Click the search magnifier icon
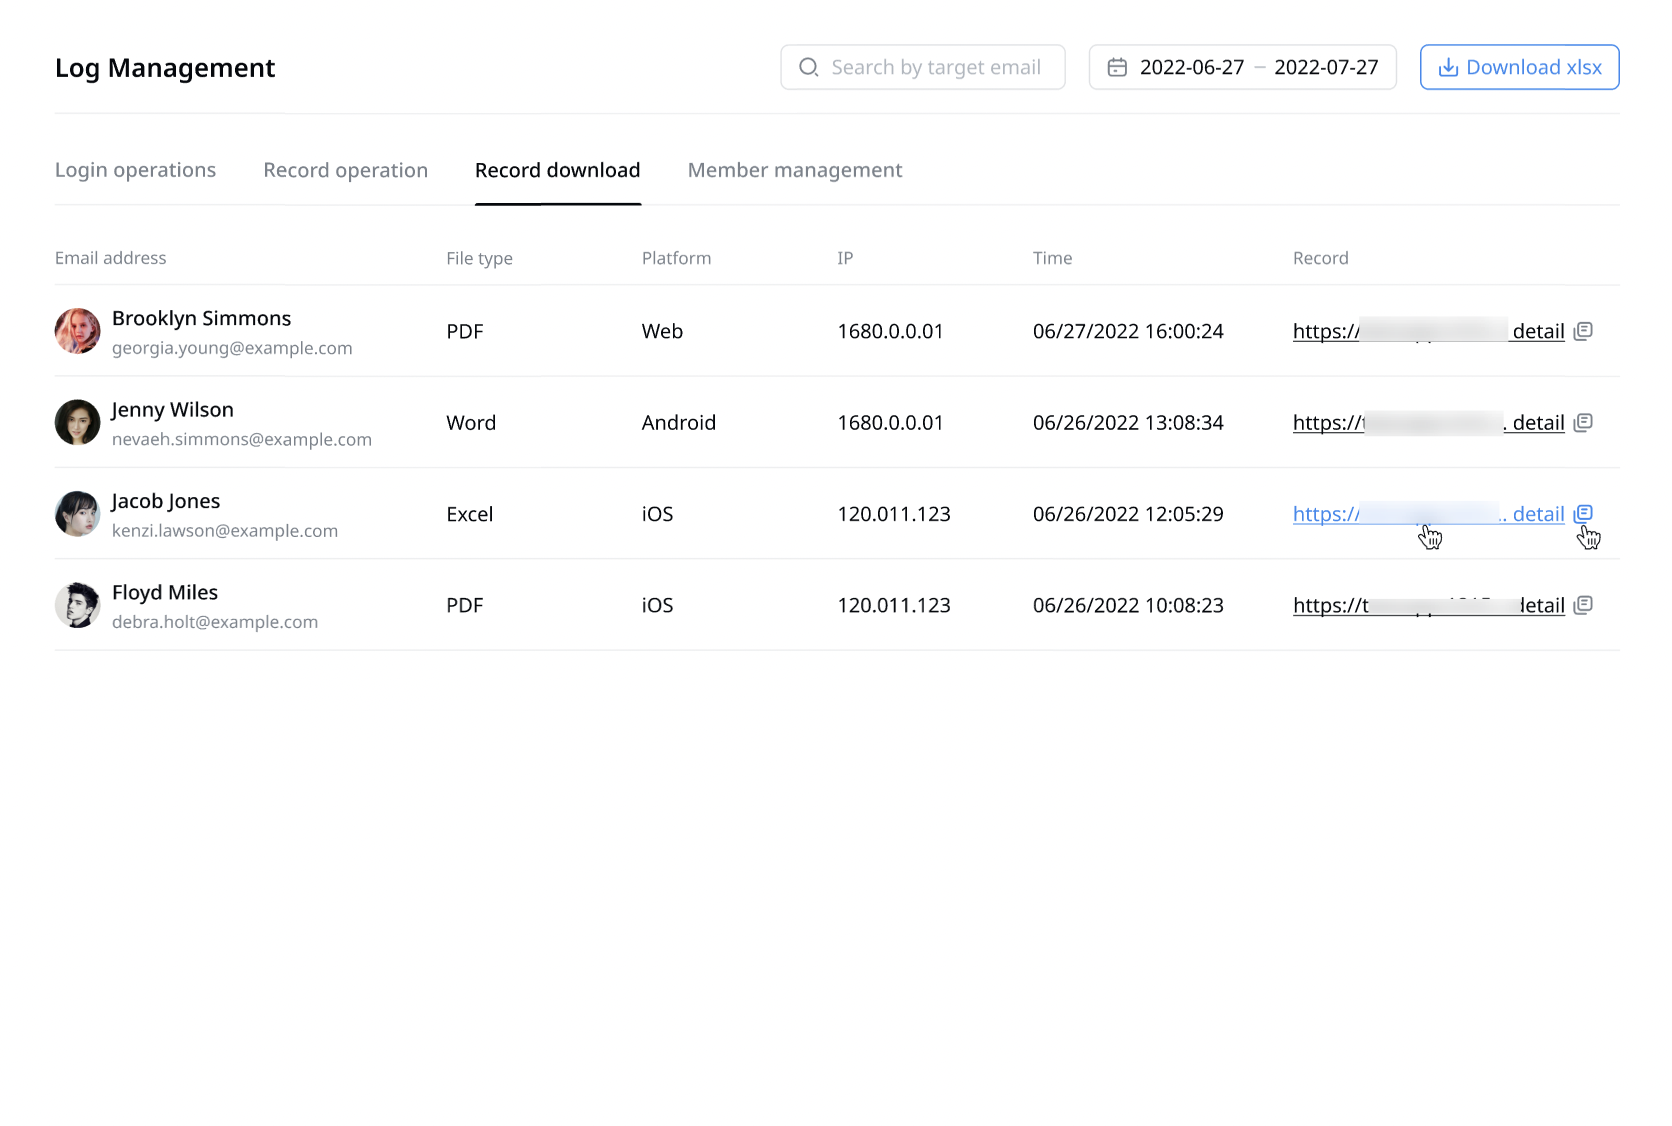The image size is (1672, 1126). point(808,67)
